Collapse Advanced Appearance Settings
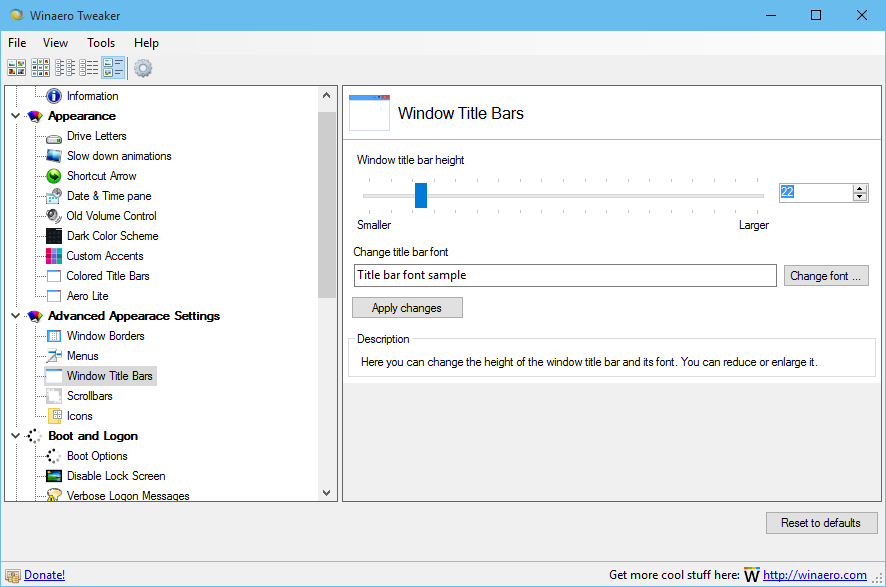 (x=16, y=315)
